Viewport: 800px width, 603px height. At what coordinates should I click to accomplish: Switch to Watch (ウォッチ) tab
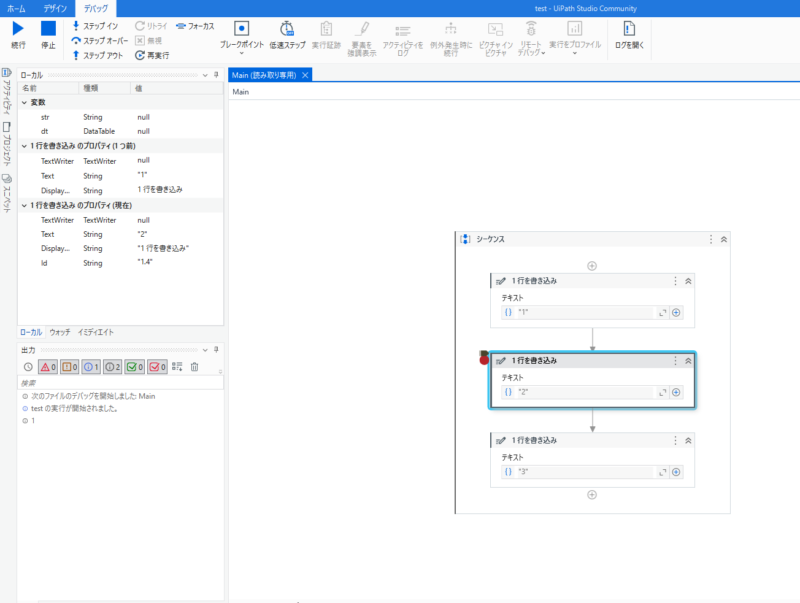tap(60, 332)
